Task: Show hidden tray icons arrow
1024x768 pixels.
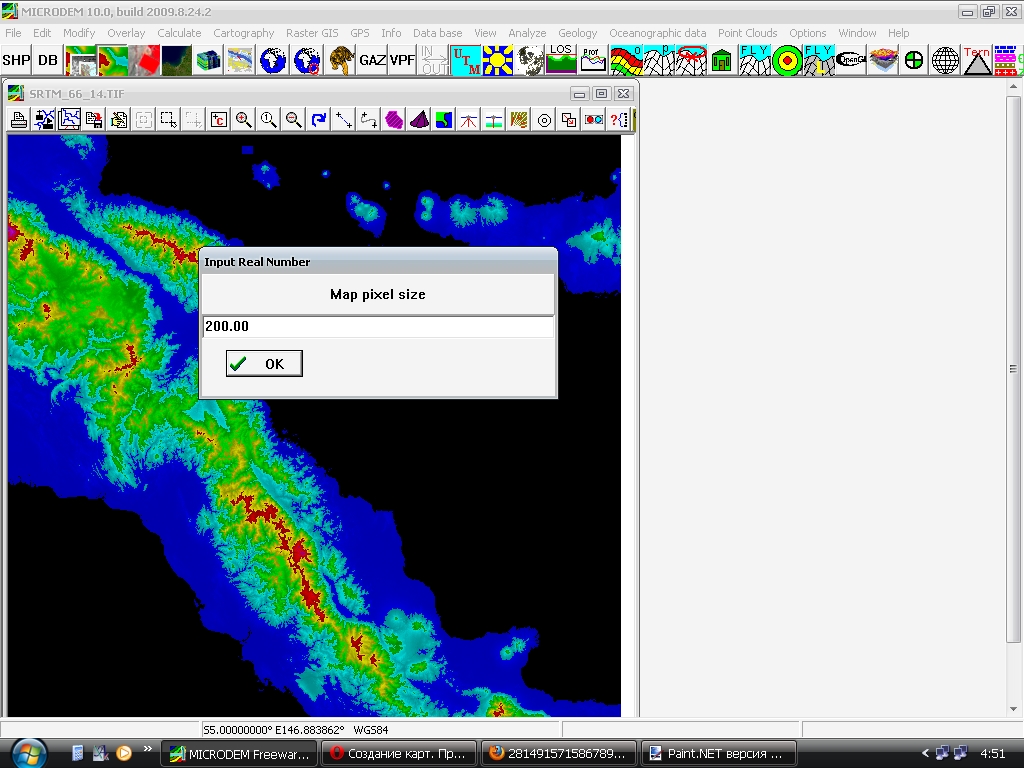Action: (925, 754)
